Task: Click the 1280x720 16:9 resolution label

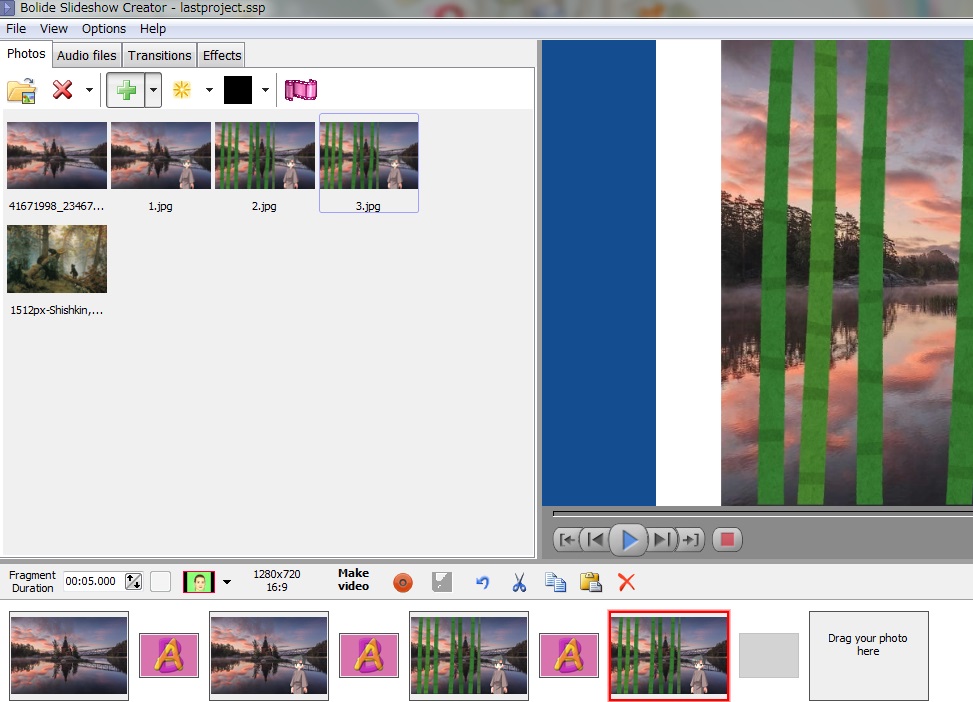Action: tap(277, 581)
